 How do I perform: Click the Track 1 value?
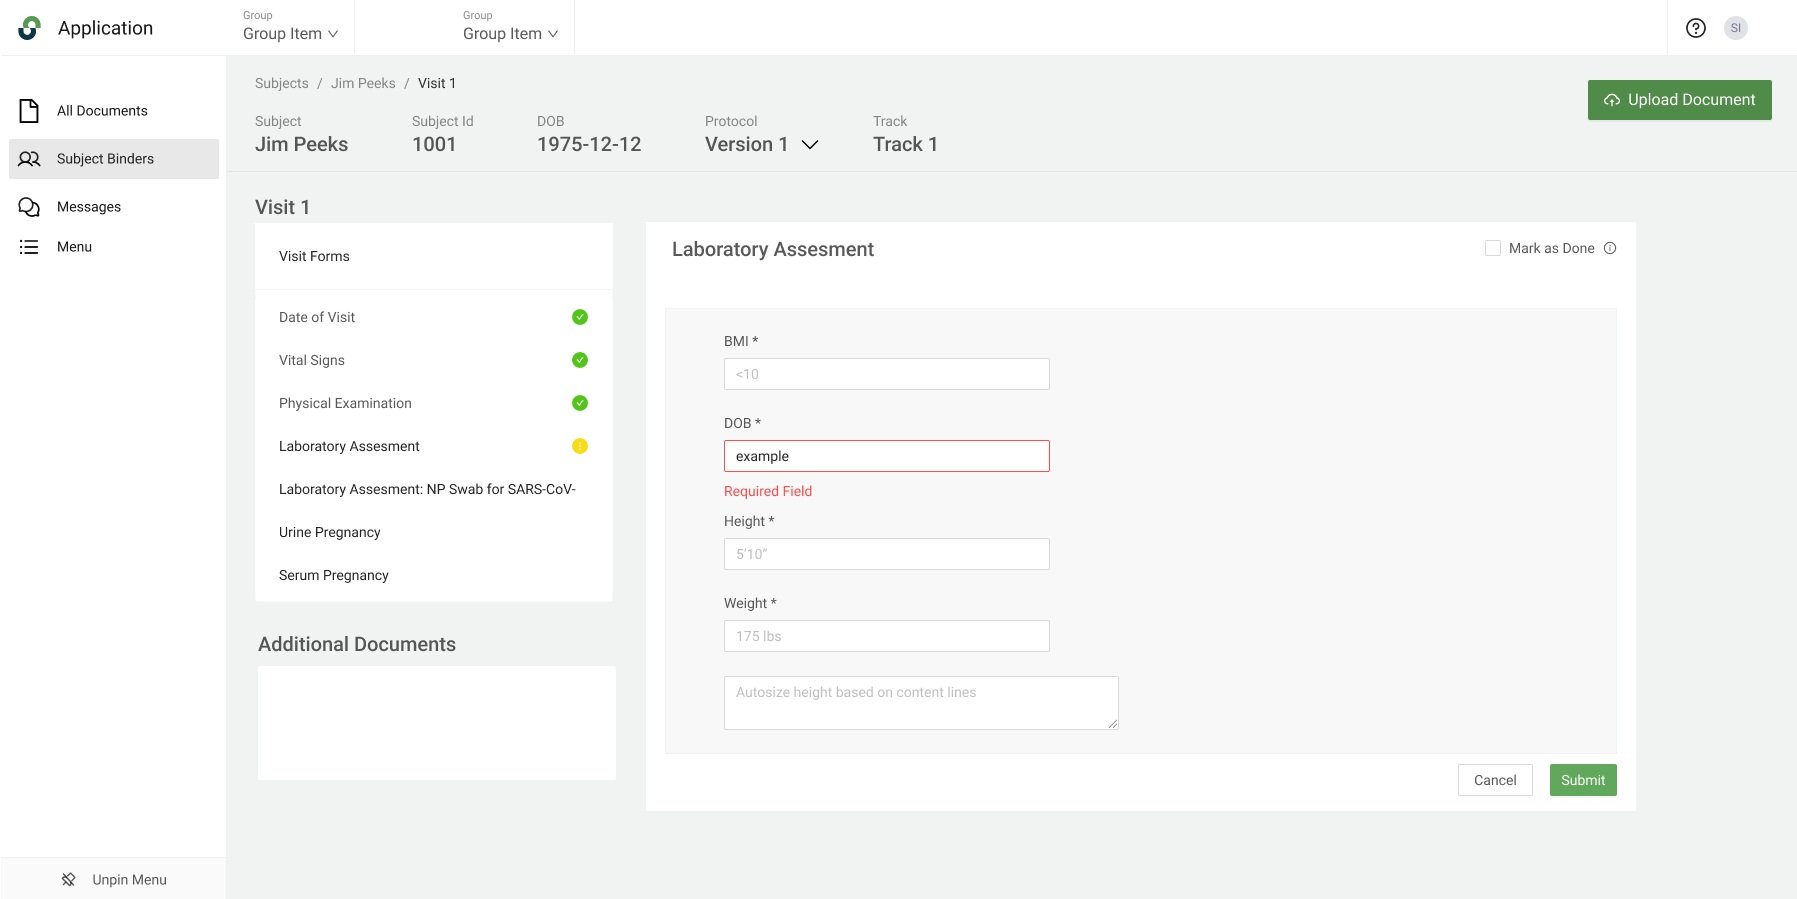[x=905, y=144]
